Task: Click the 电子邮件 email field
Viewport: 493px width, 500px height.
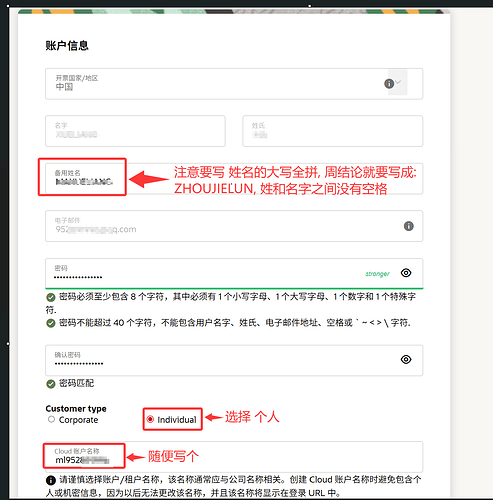Action: (x=234, y=226)
